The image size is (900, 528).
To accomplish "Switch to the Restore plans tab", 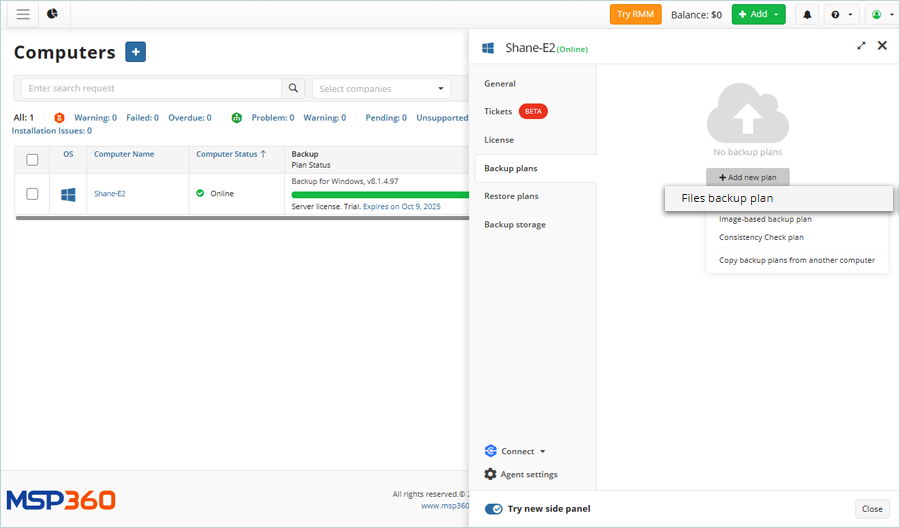I will 511,196.
